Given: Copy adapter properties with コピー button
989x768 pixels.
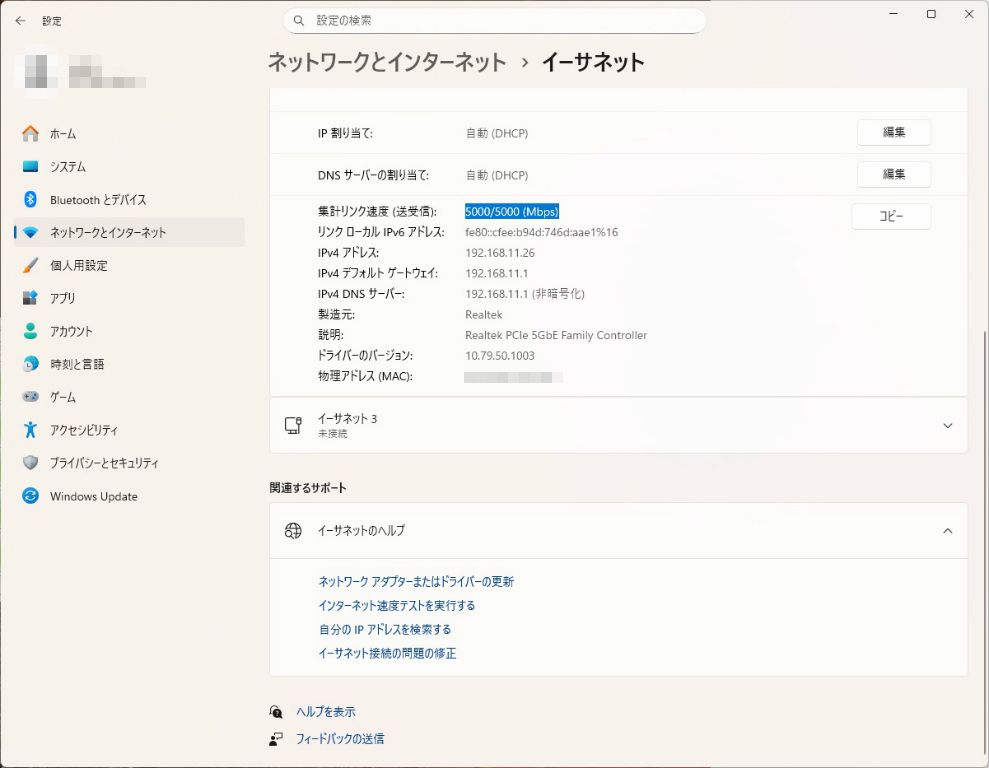Looking at the screenshot, I should tap(891, 216).
